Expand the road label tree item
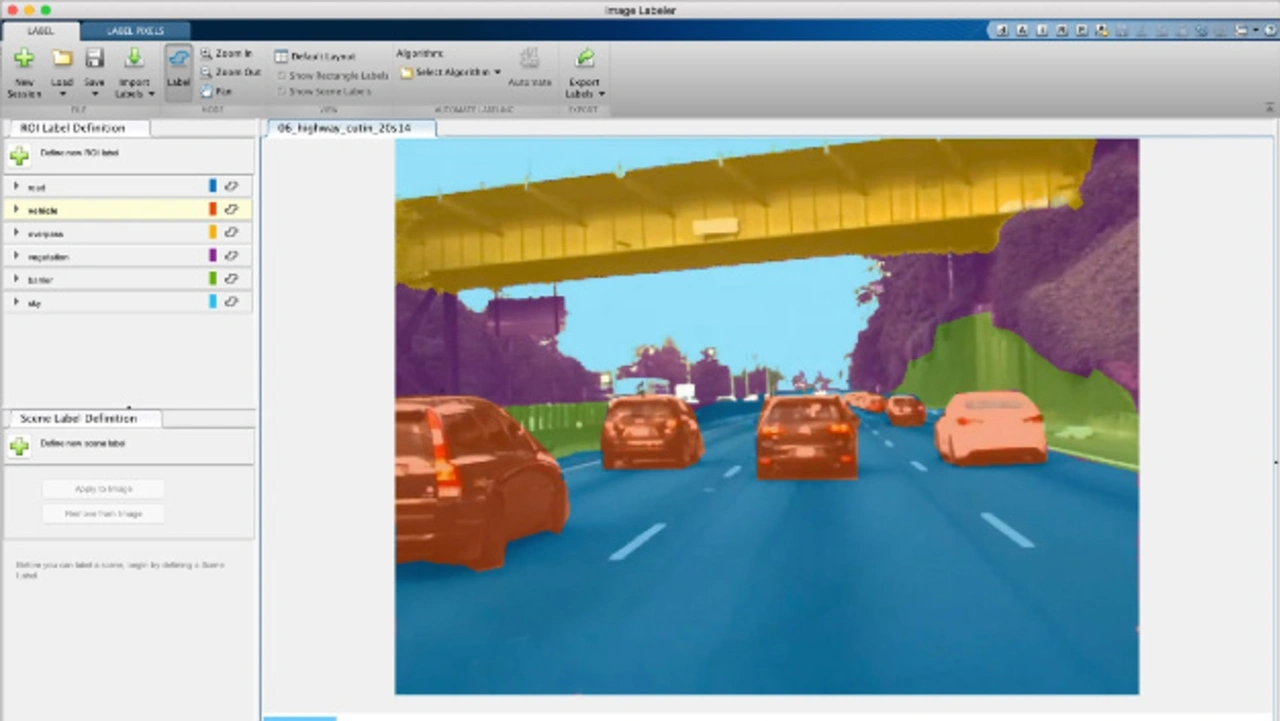This screenshot has height=721, width=1280. (16, 187)
